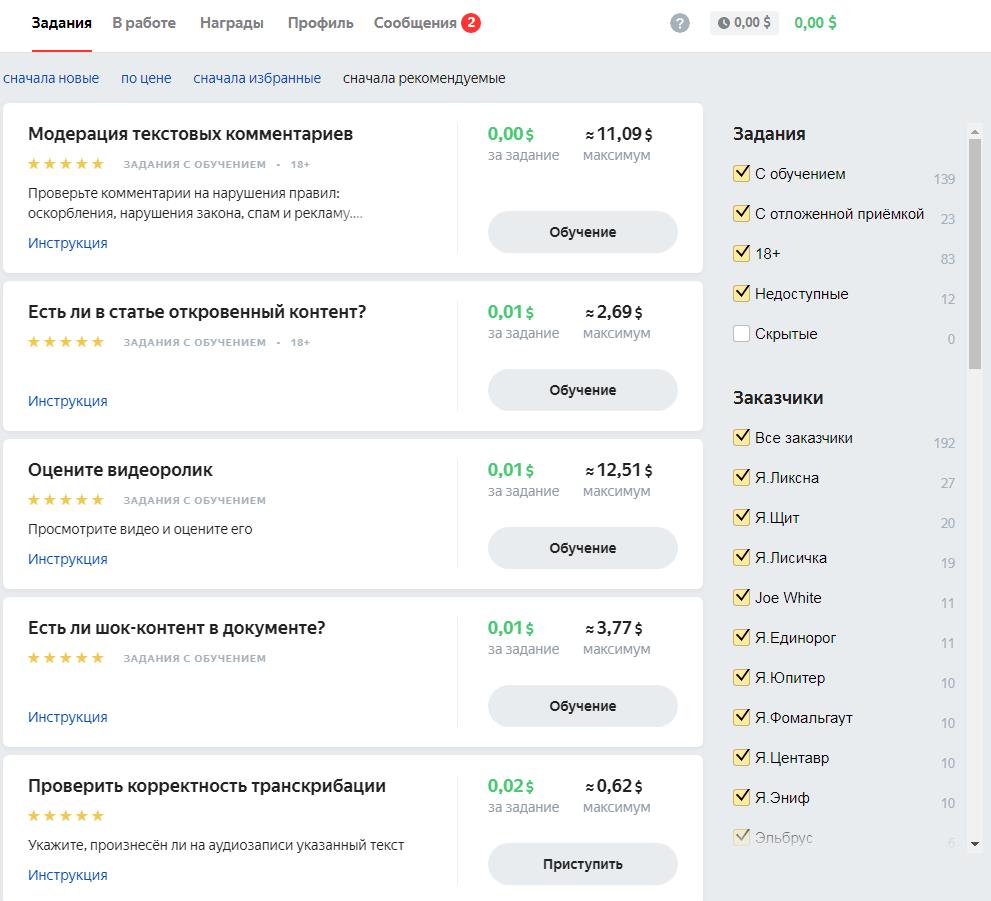Click the ≈11,09 $ maximum amount
Viewport: 991px width, 901px height.
(x=618, y=134)
